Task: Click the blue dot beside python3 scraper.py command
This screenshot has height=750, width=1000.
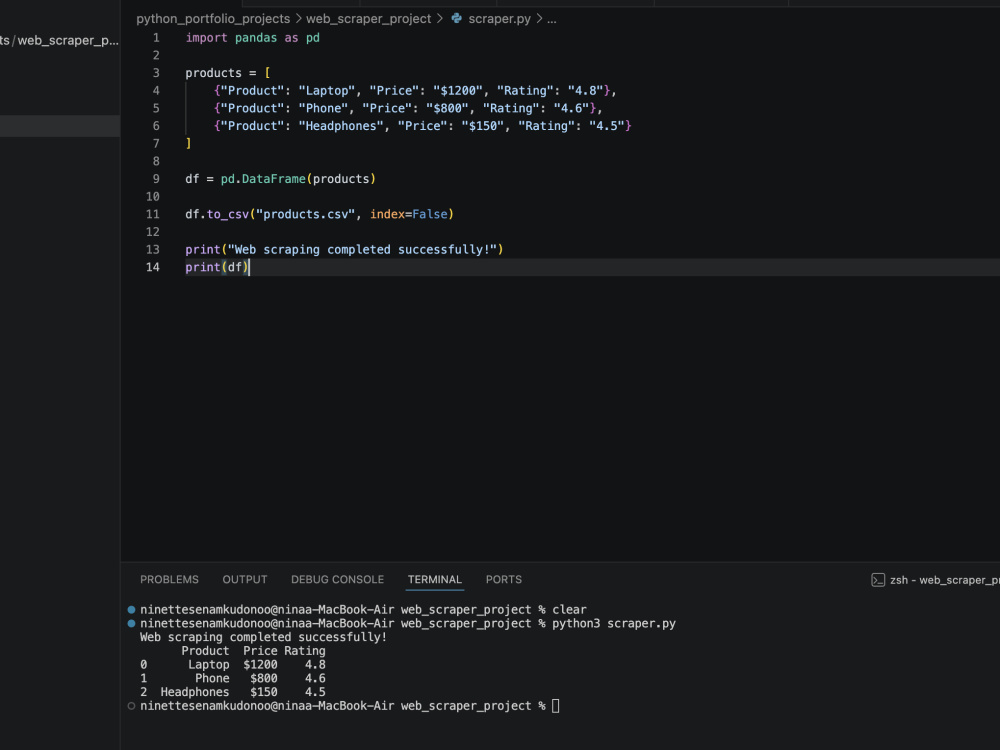Action: [131, 624]
